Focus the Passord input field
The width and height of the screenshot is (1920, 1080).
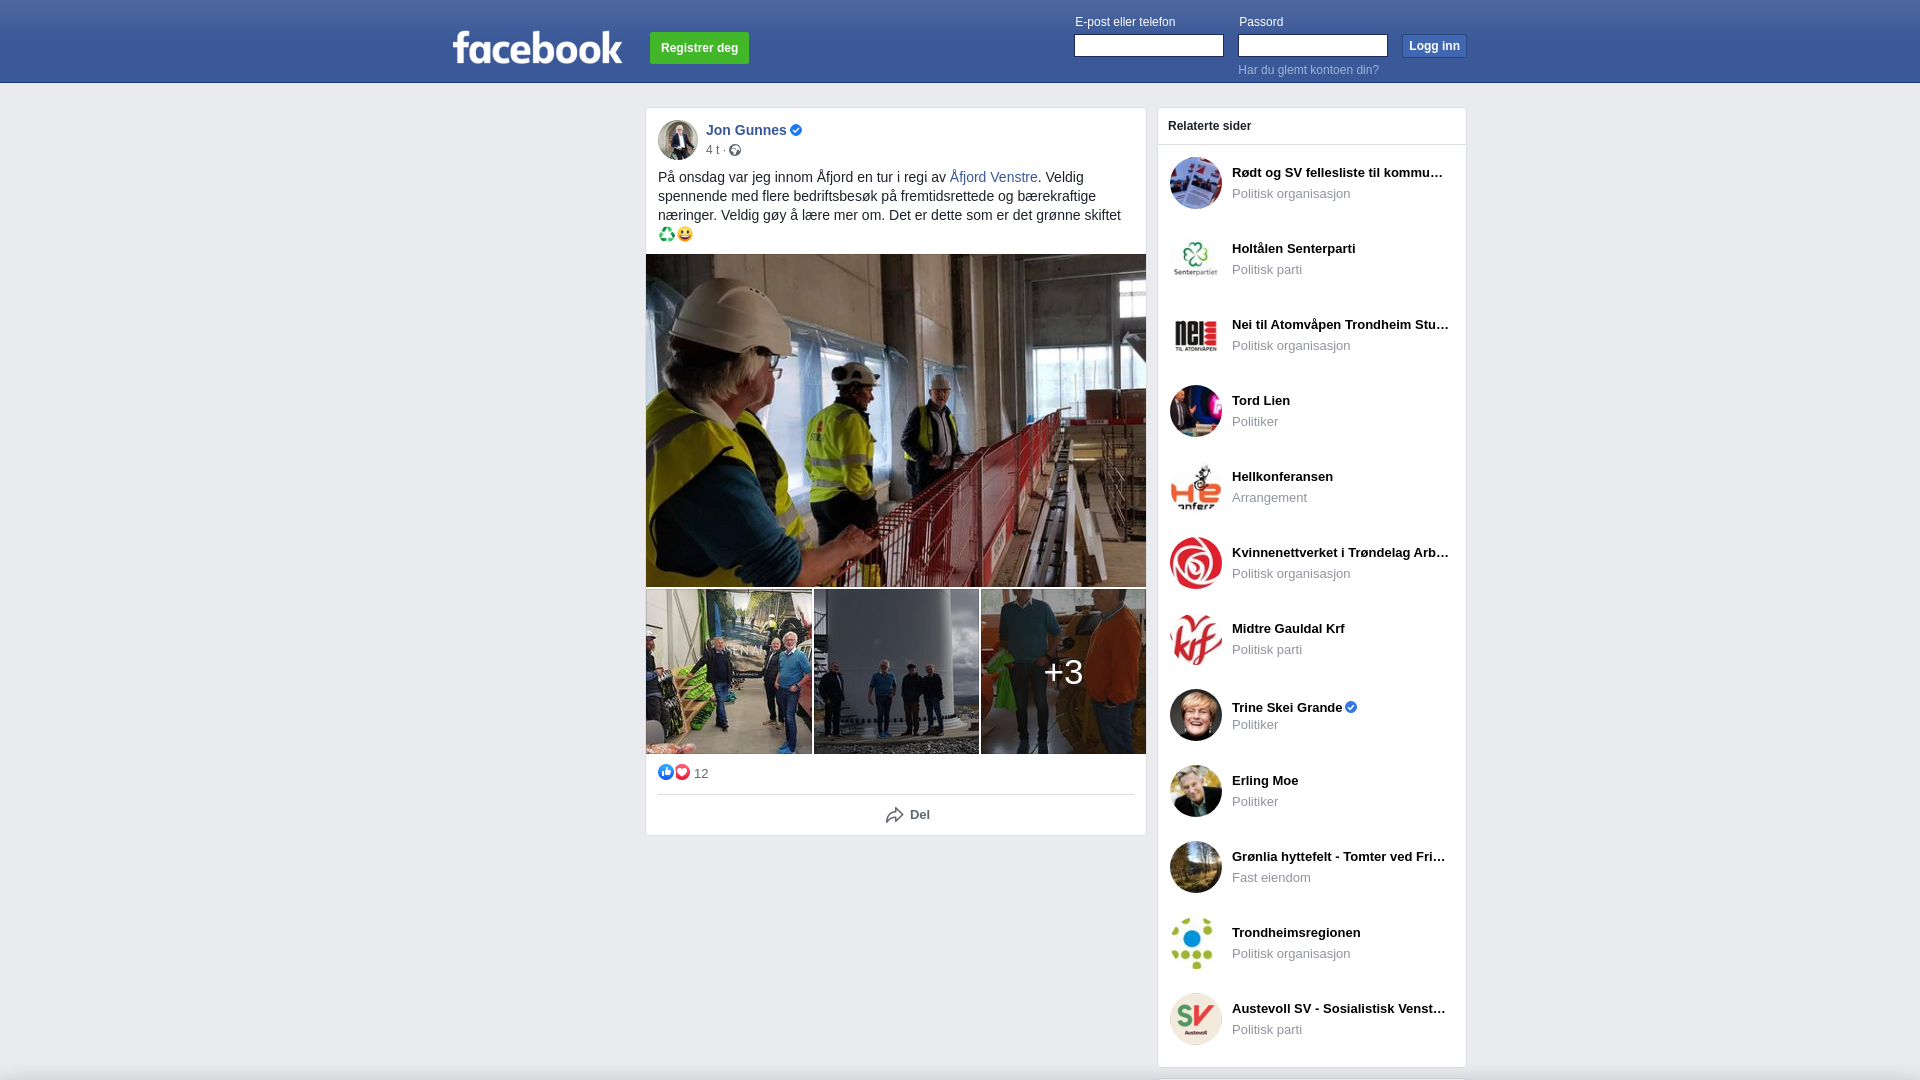point(1313,46)
